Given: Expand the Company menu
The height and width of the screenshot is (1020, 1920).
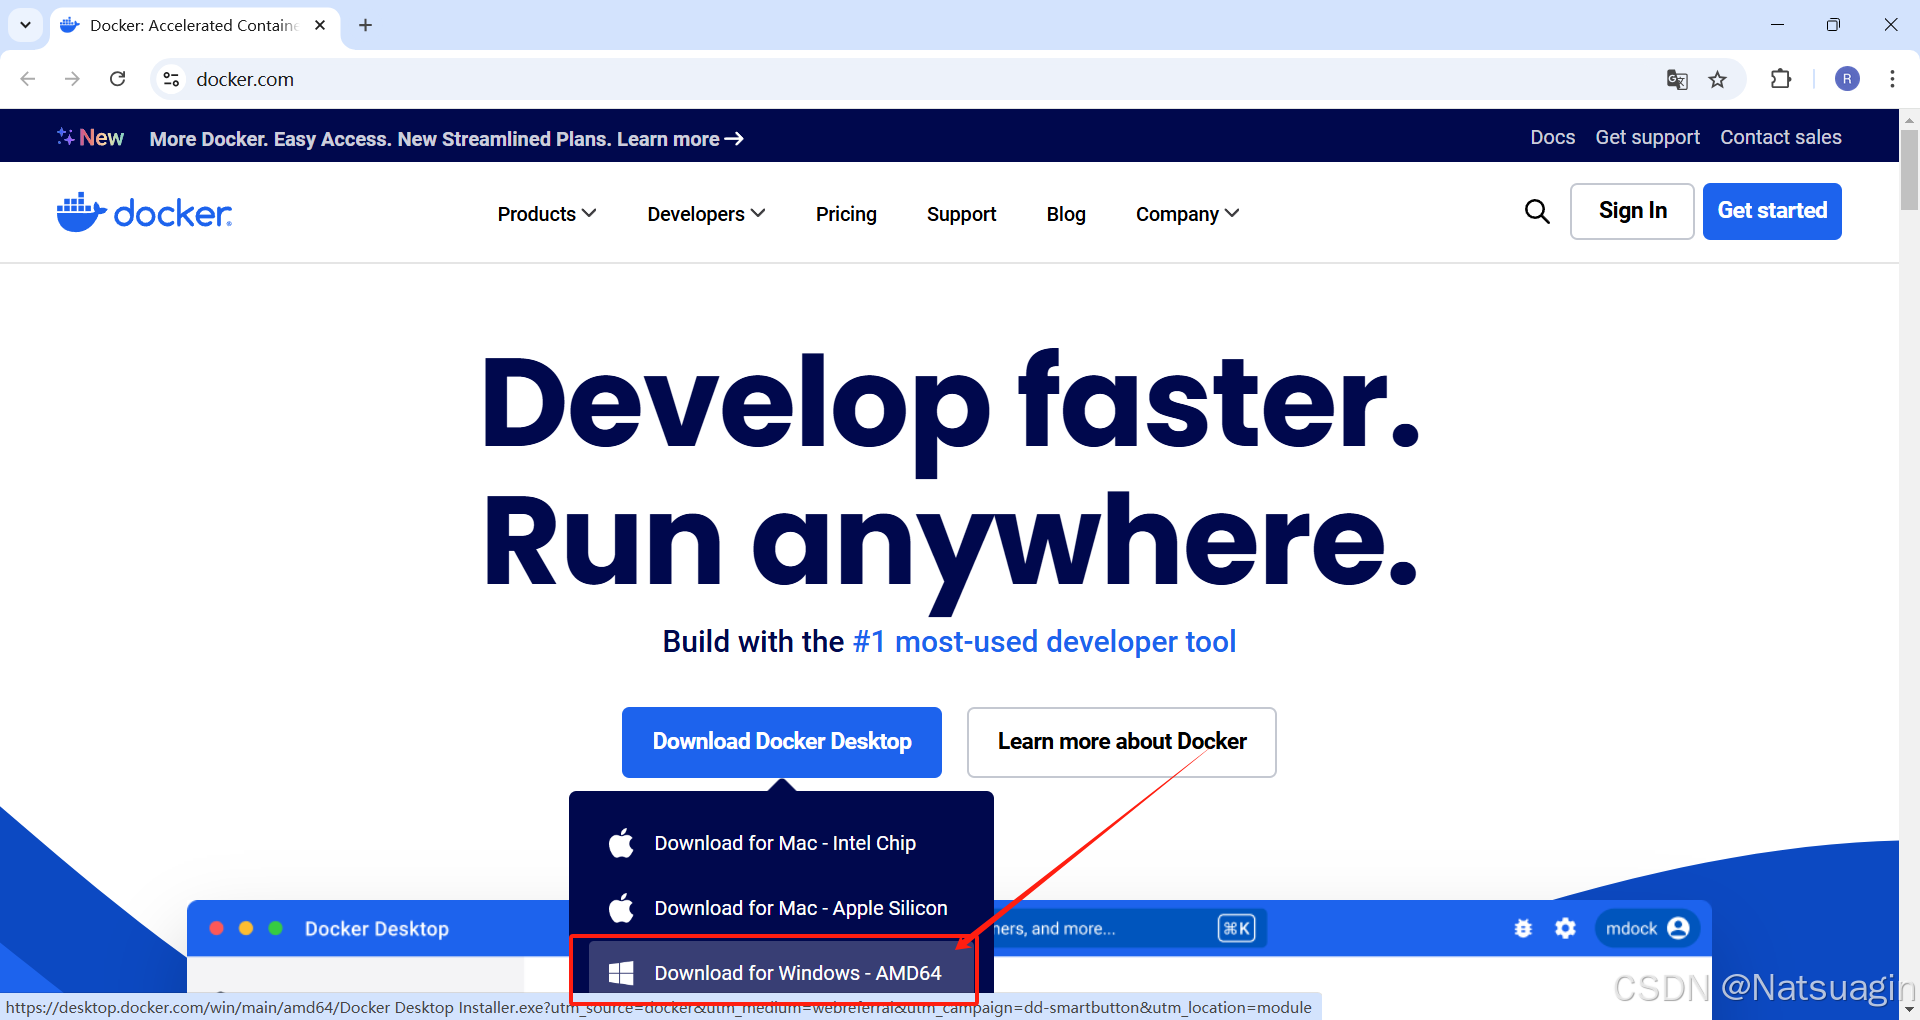Looking at the screenshot, I should pos(1187,214).
